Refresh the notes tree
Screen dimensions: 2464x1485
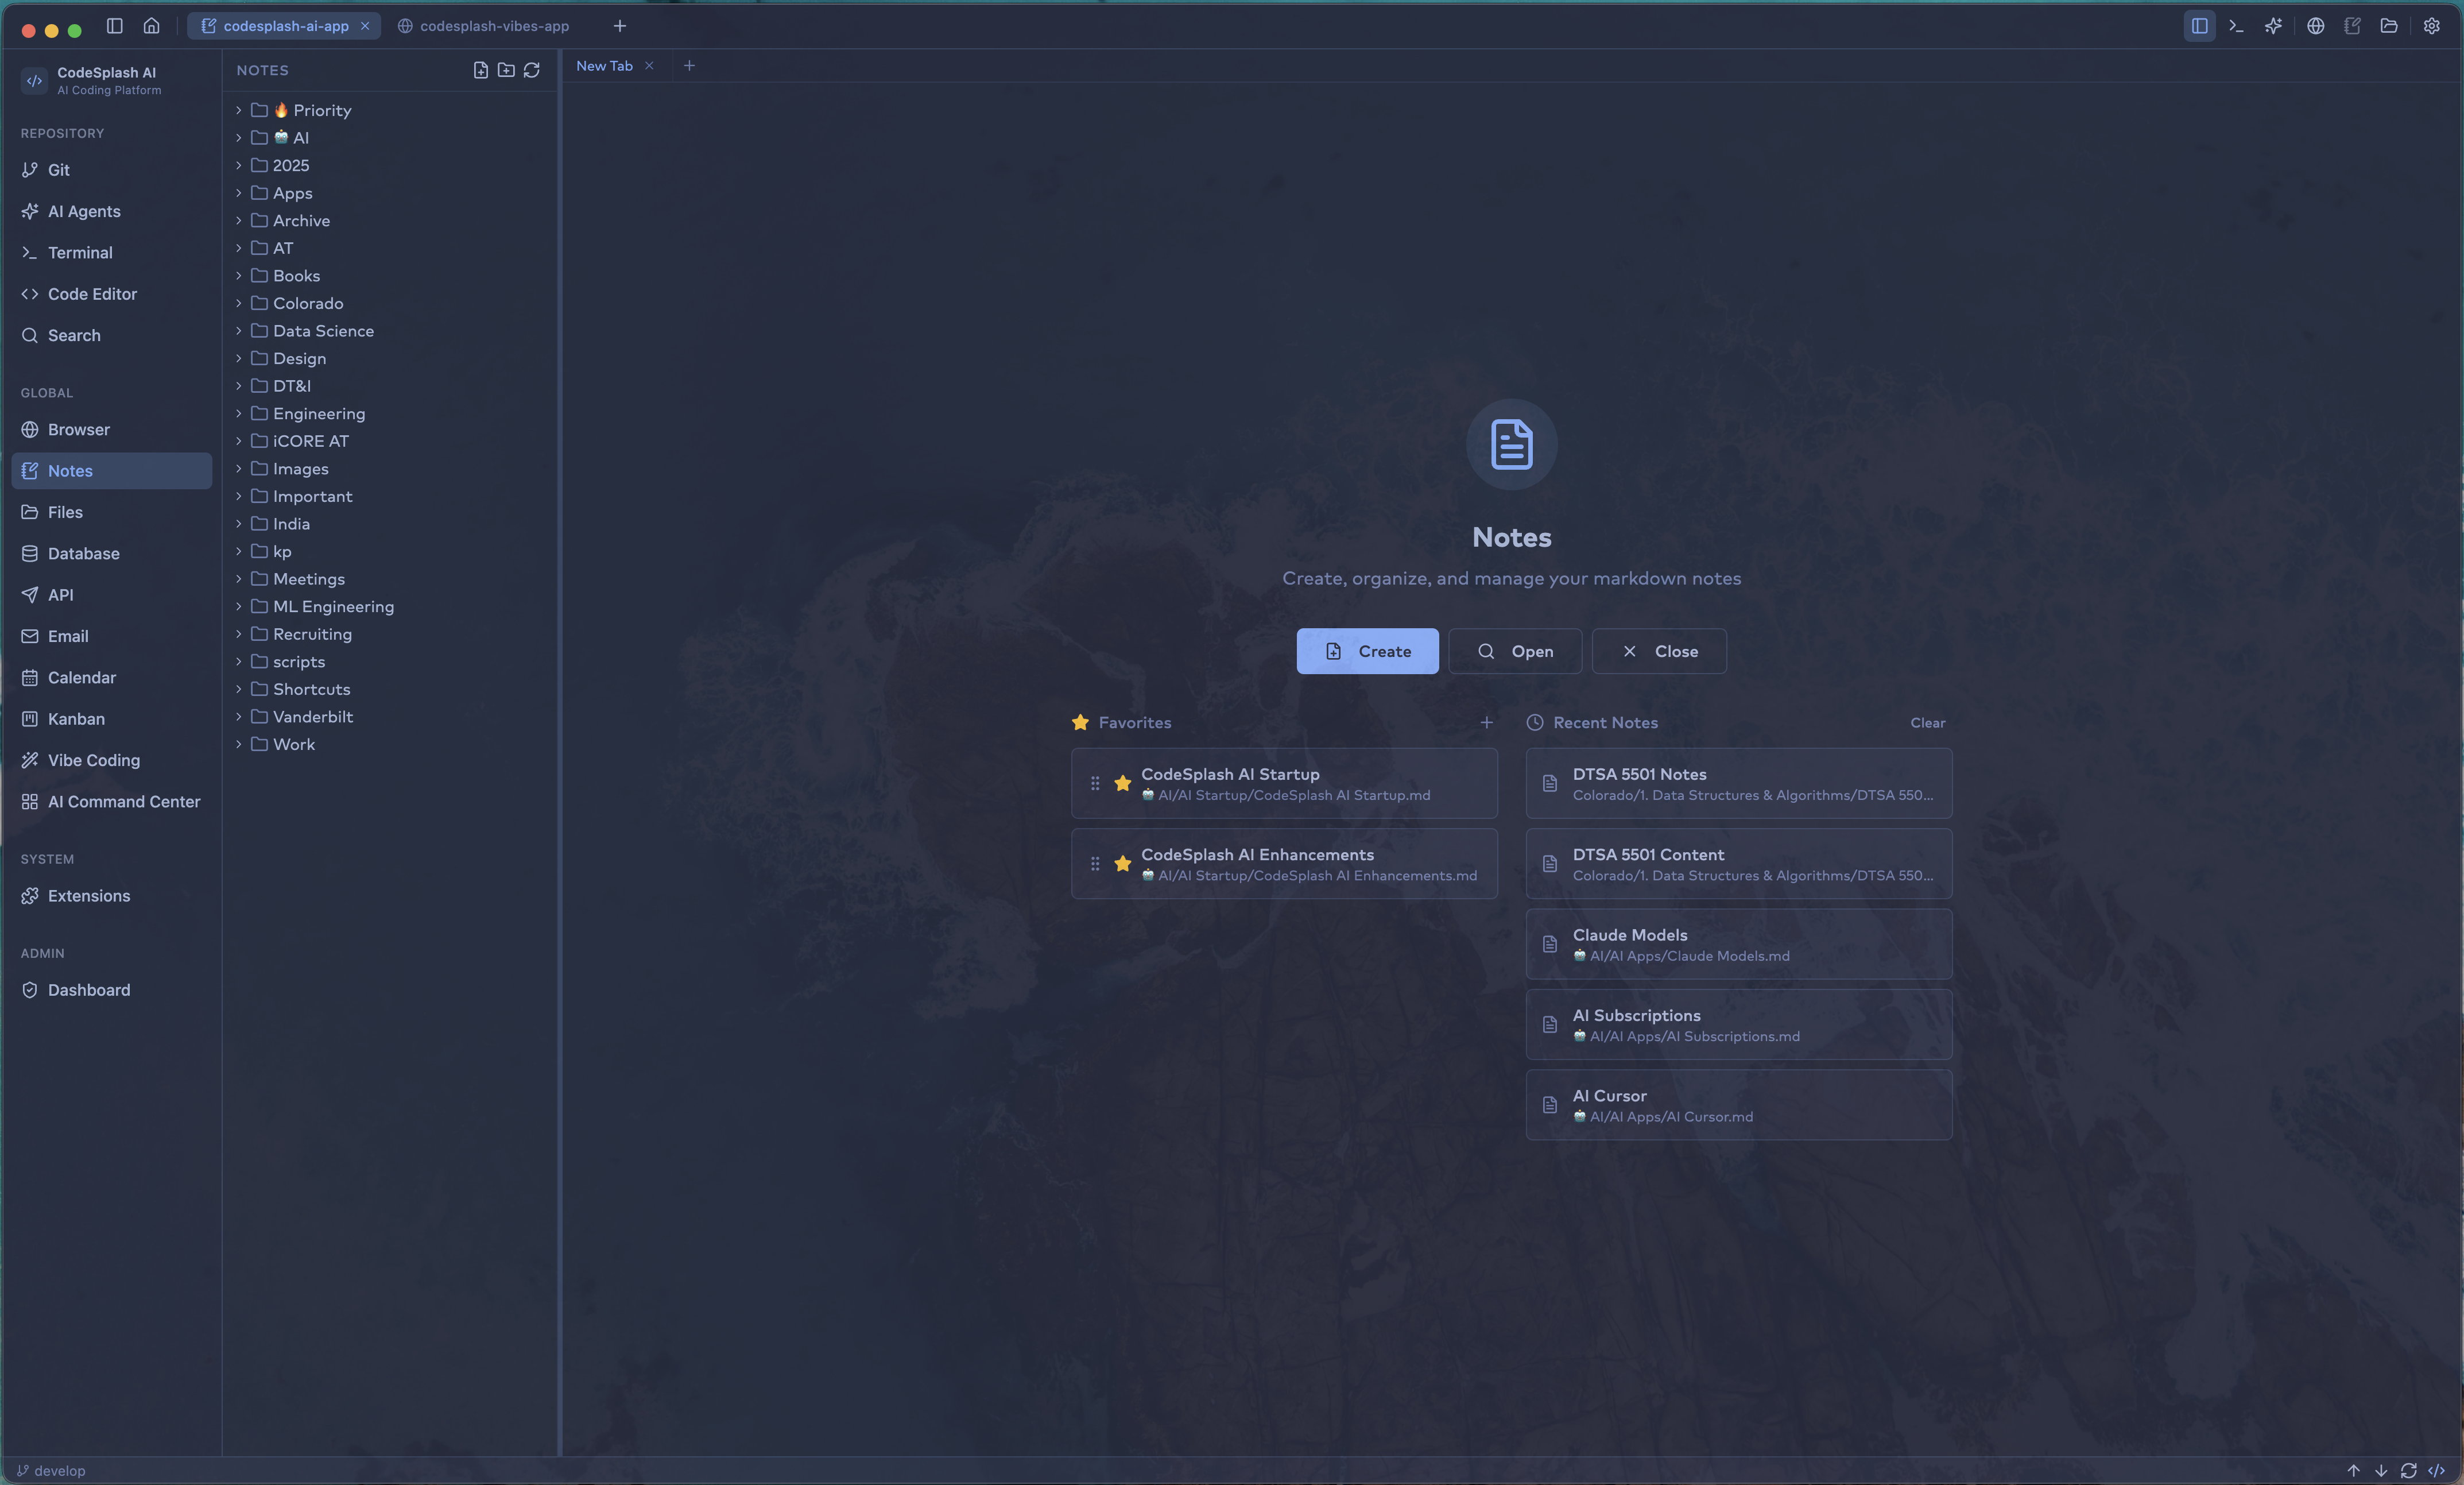point(532,70)
